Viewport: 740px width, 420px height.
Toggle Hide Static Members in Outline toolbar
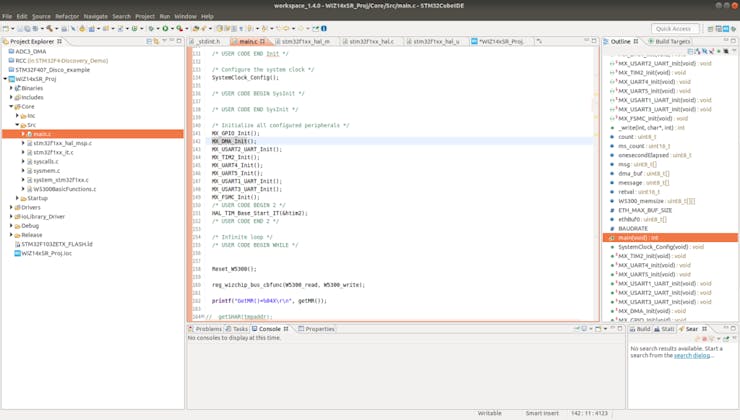tap(711, 51)
